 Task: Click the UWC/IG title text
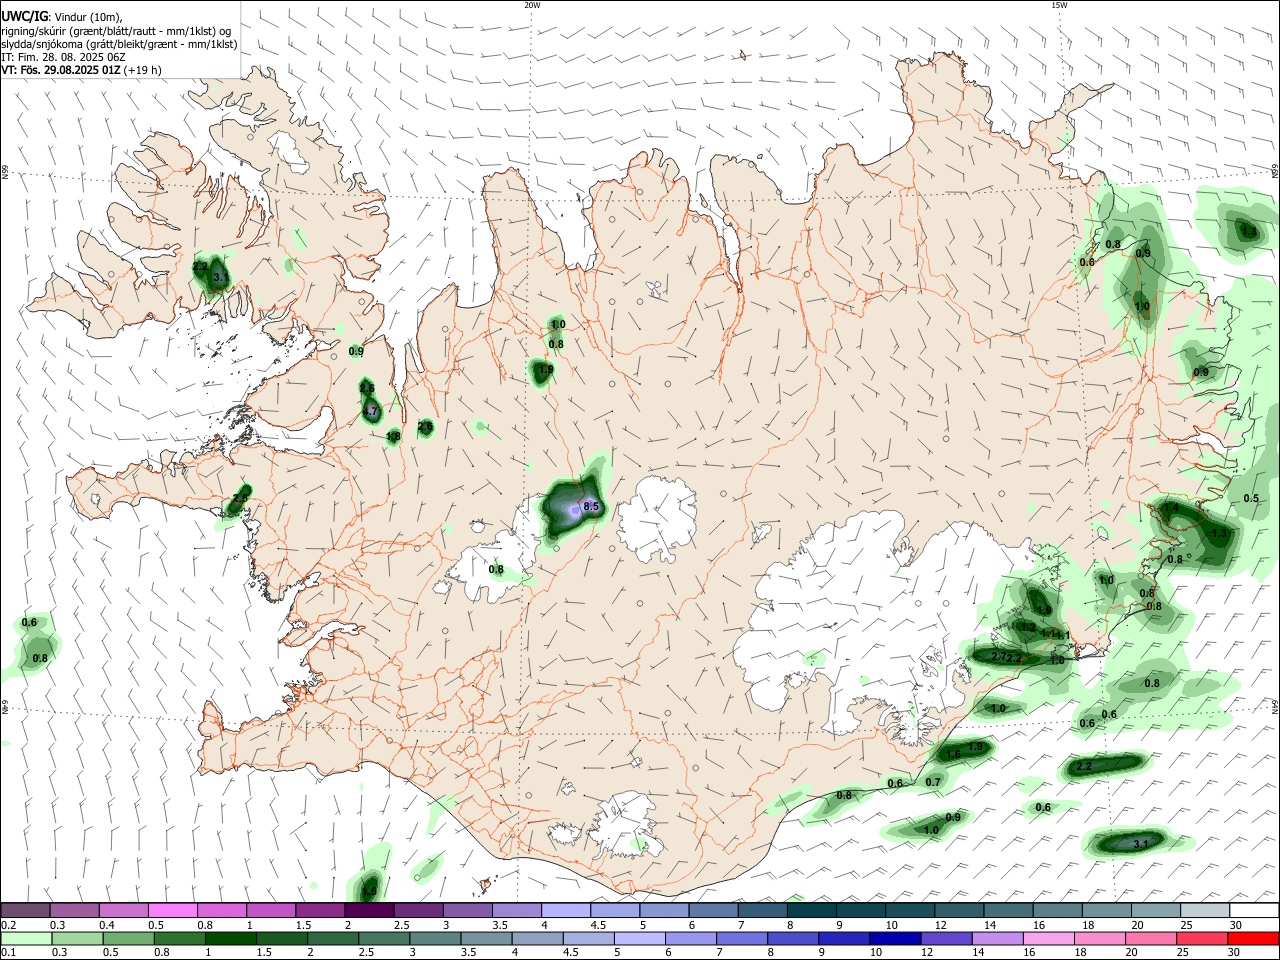coord(24,15)
